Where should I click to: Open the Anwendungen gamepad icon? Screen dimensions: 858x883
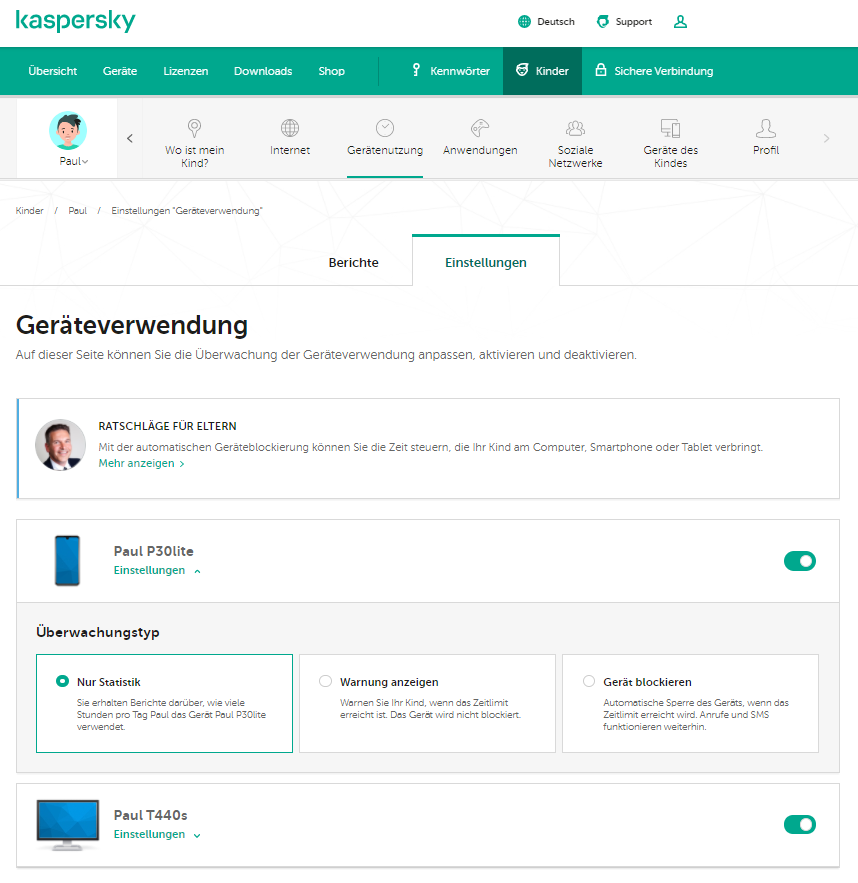pos(480,128)
